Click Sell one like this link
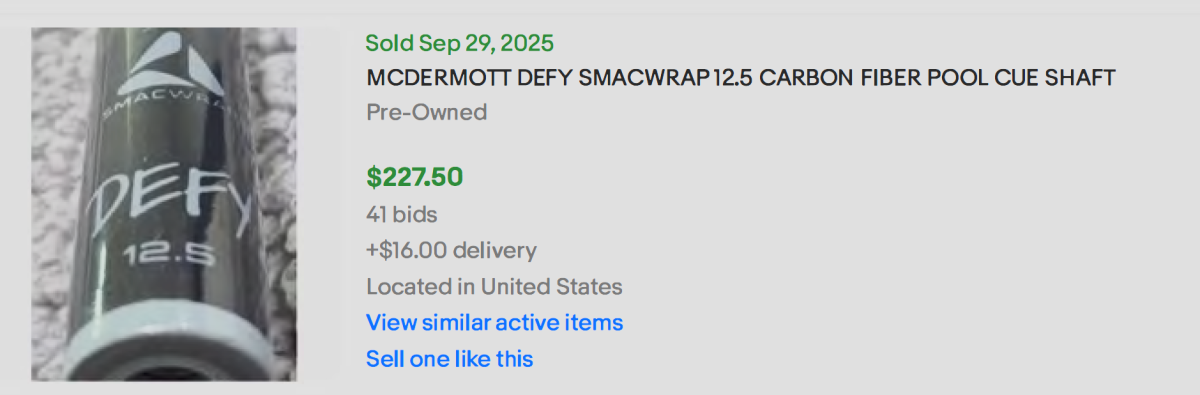The width and height of the screenshot is (1200, 395). point(449,359)
